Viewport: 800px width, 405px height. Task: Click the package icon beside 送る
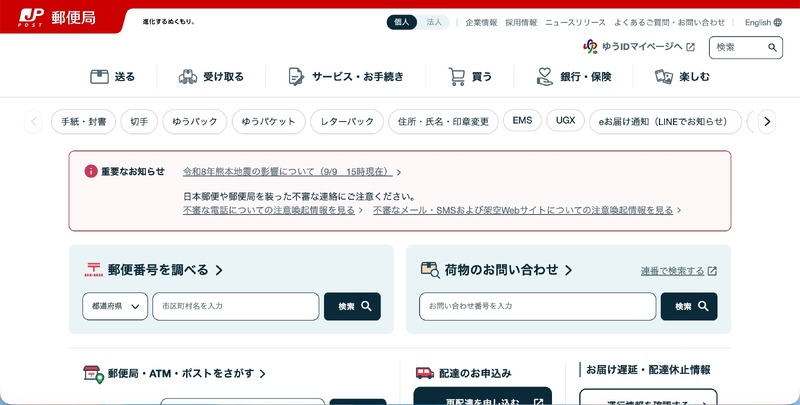pyautogui.click(x=99, y=77)
